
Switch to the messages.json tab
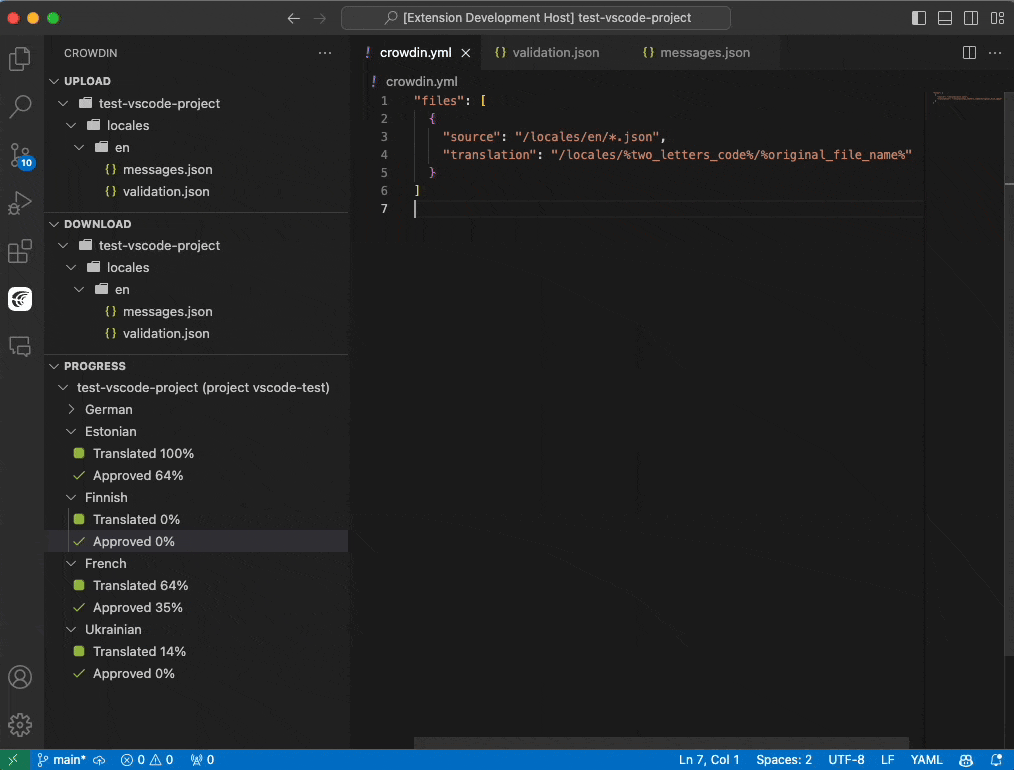704,53
